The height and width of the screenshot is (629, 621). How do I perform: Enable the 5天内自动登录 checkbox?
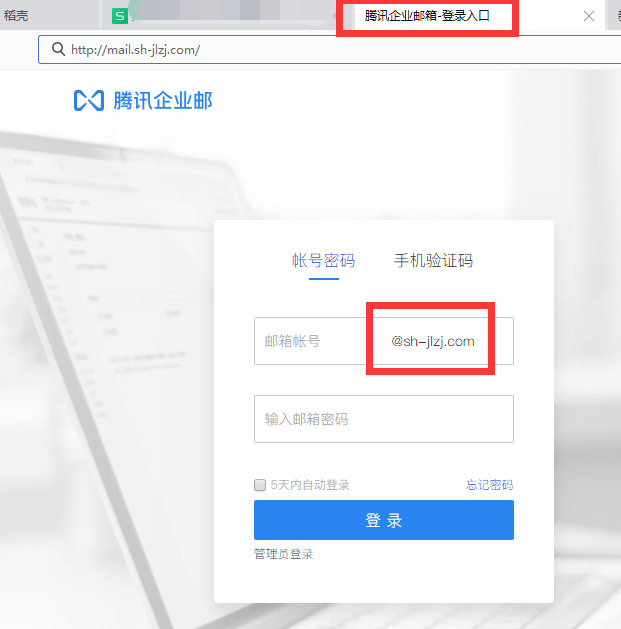point(260,485)
